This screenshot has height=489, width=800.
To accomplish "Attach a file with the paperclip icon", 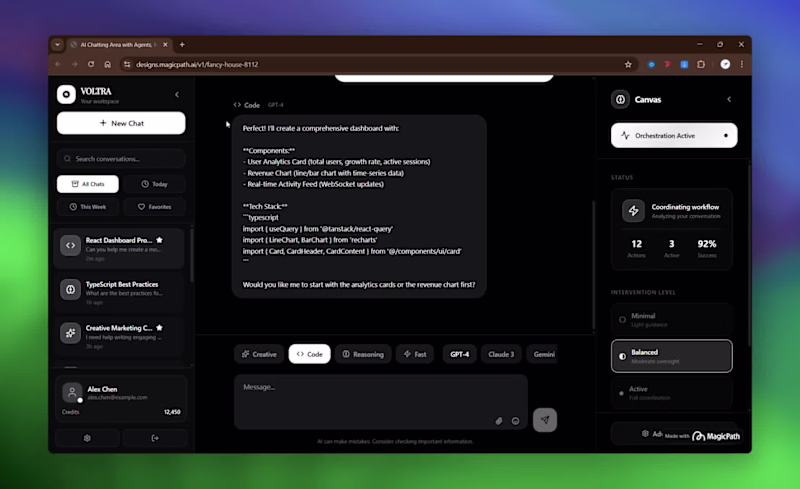I will tap(499, 421).
